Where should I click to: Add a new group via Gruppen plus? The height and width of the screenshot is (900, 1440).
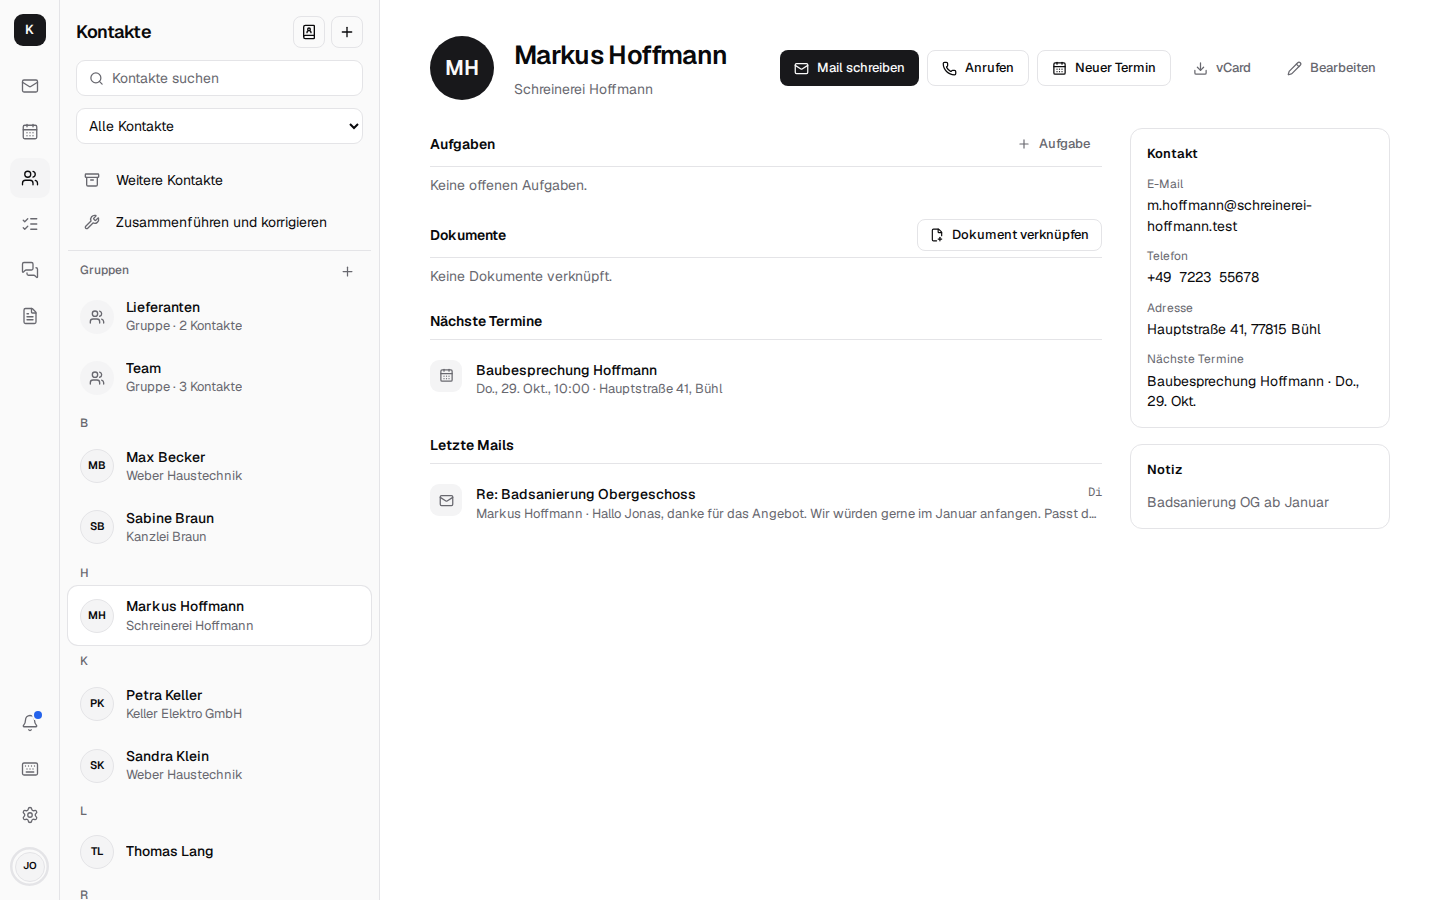(347, 271)
